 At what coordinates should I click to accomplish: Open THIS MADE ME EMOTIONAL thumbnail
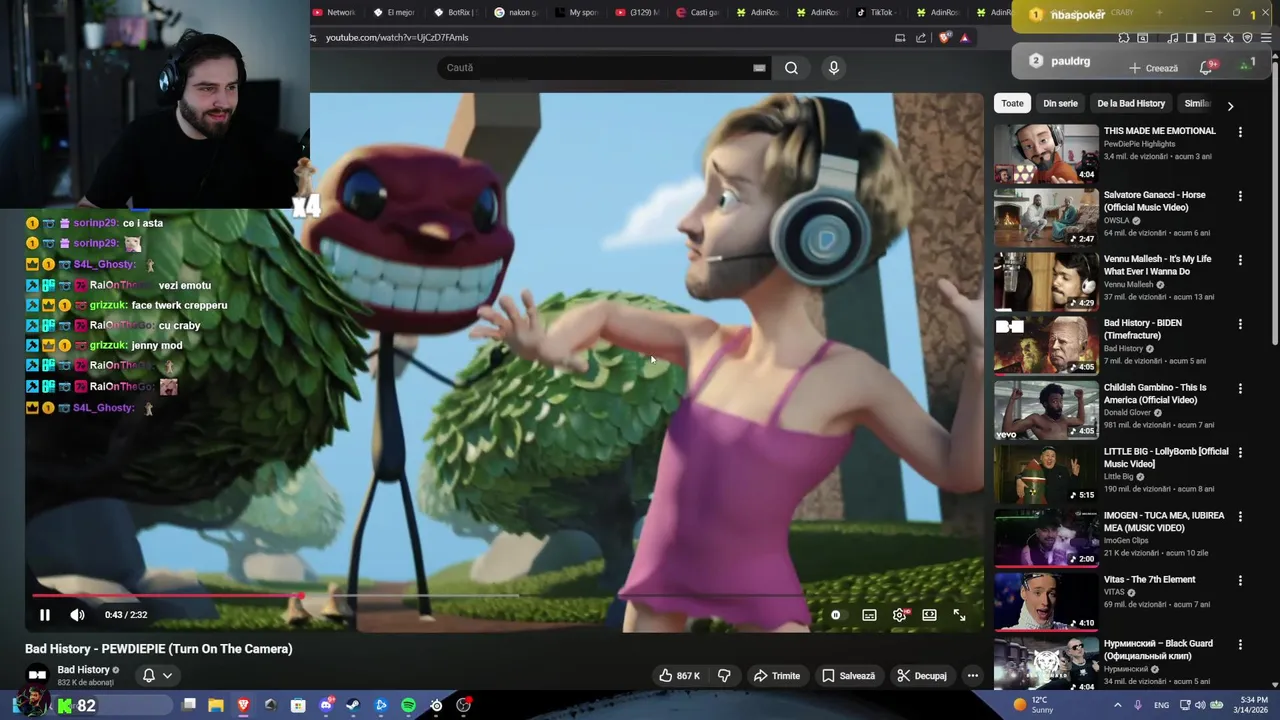pos(1046,153)
